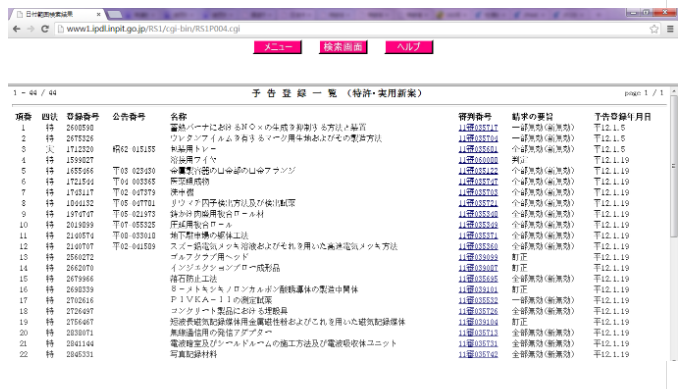This screenshot has height=389, width=689.
Task: Click the 請求の要旨 column header
Action: click(533, 117)
